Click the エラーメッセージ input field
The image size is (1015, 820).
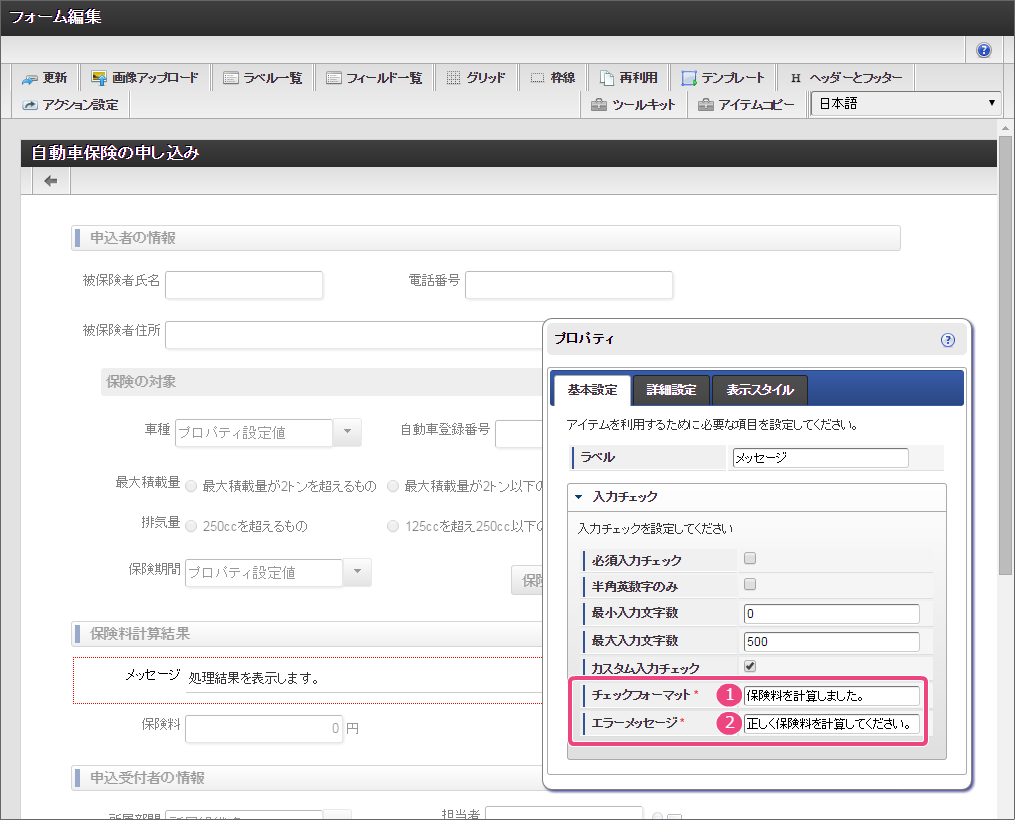coord(831,723)
